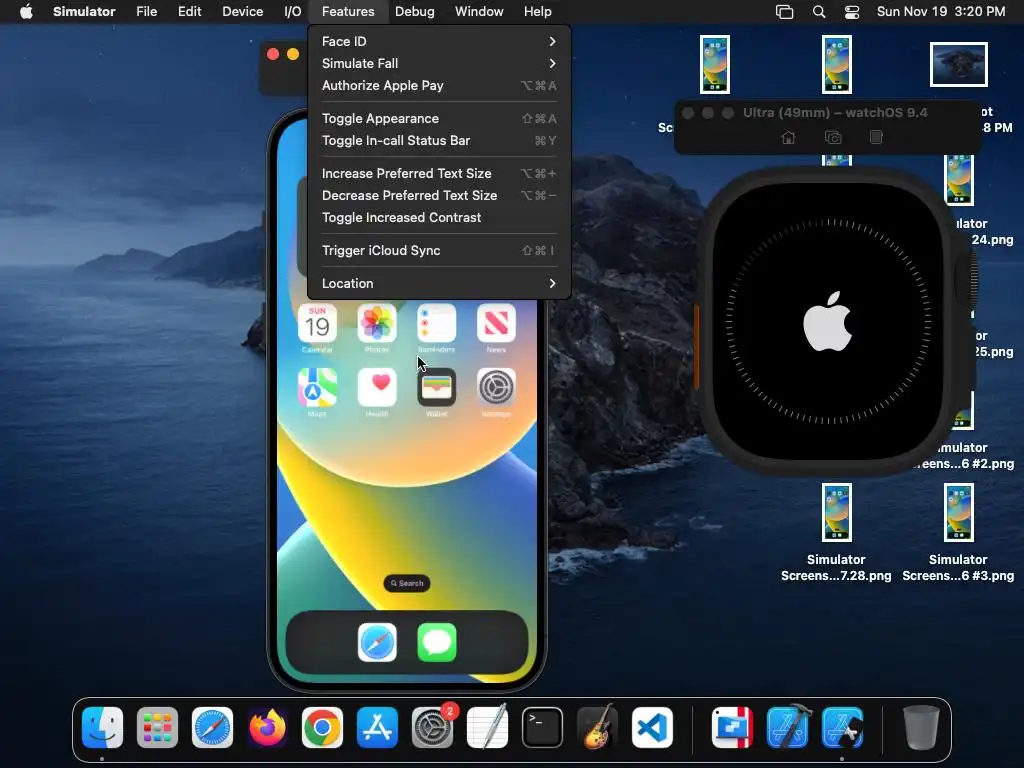Viewport: 1024px width, 768px height.
Task: Launch Safari from the iPhone dock
Action: pos(377,642)
